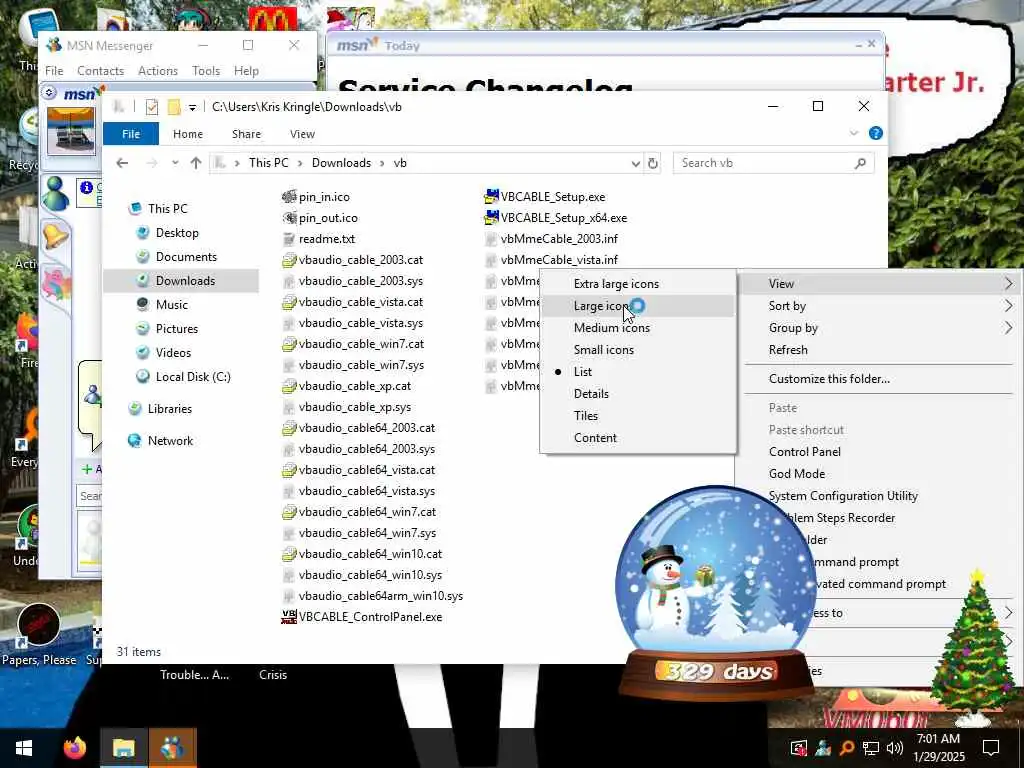
Task: Choose Large icons view option
Action: coord(638,306)
